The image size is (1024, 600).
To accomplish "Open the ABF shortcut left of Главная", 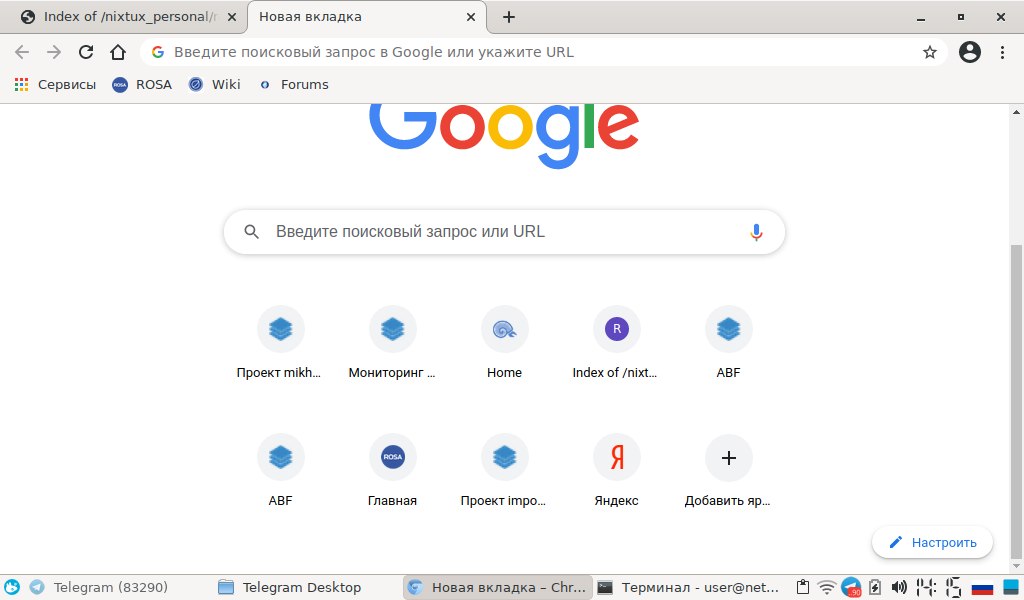I will click(280, 471).
